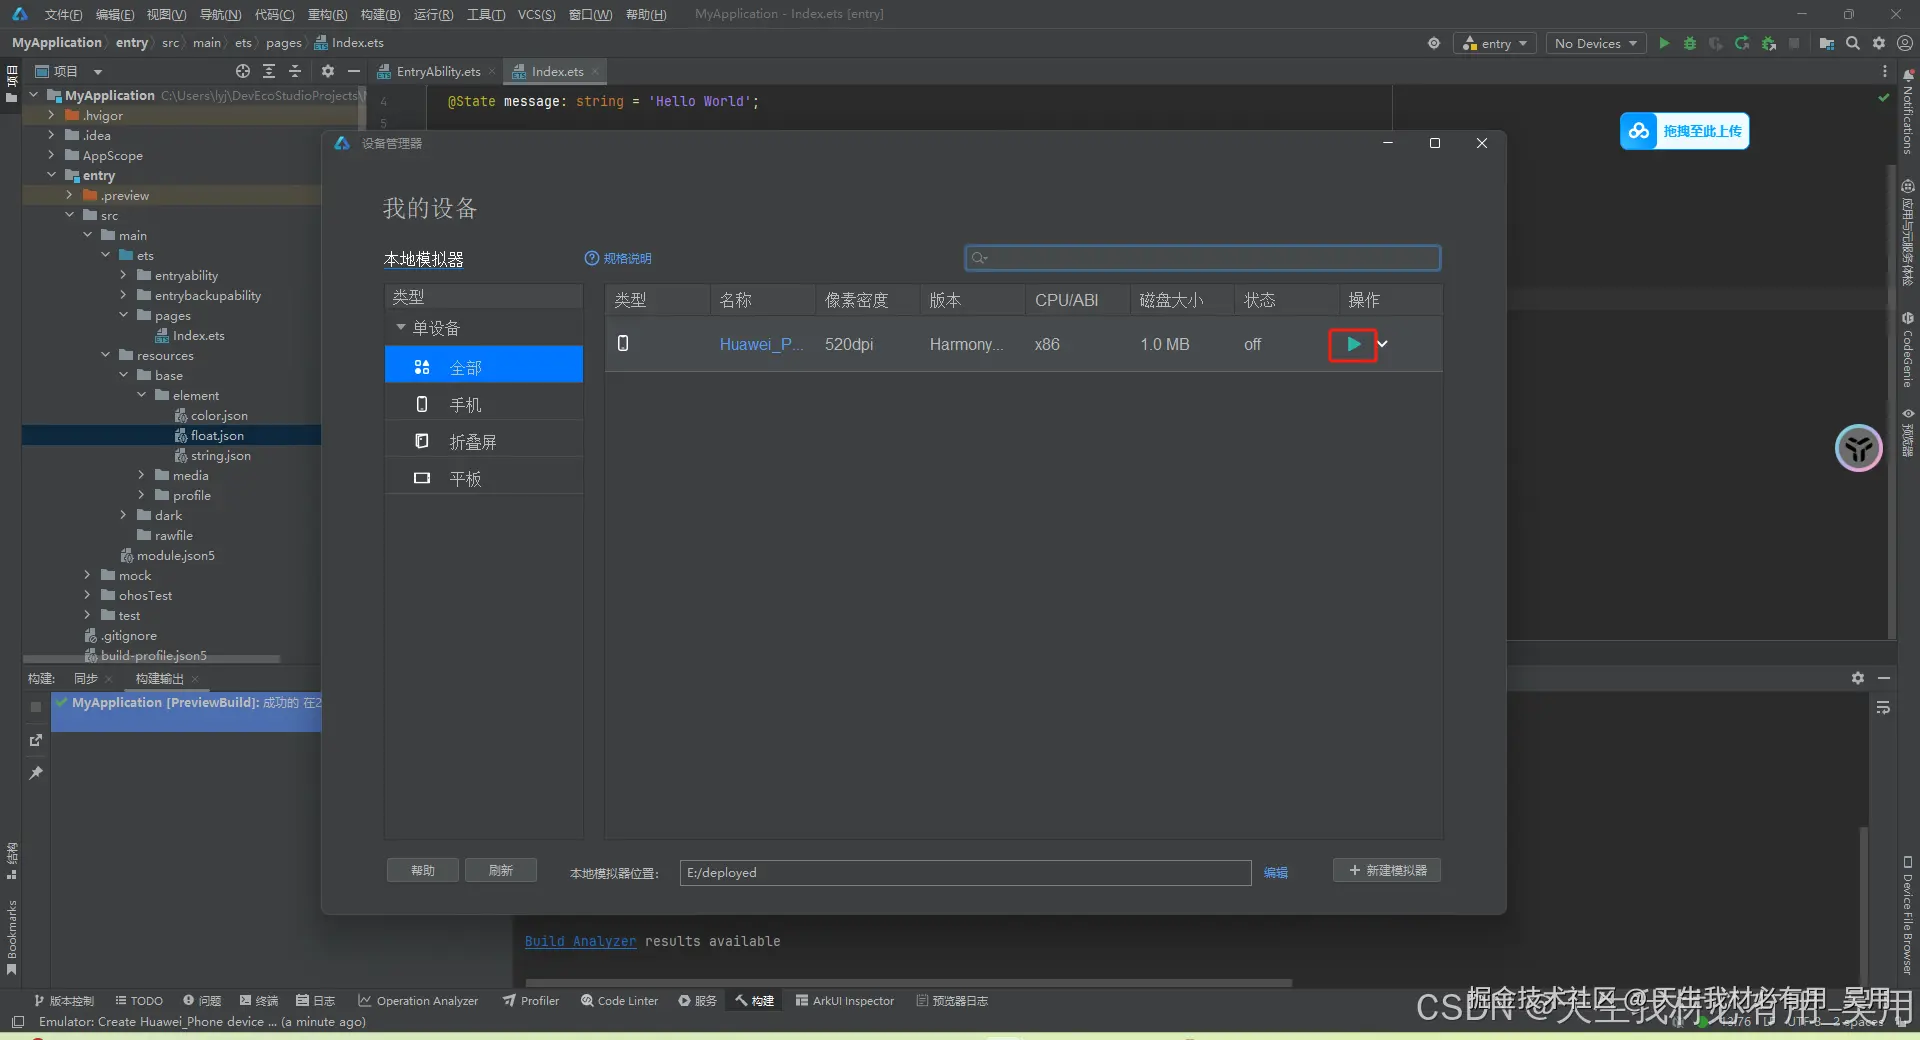Open the entry run configuration dropdown
The width and height of the screenshot is (1920, 1040).
(1495, 43)
